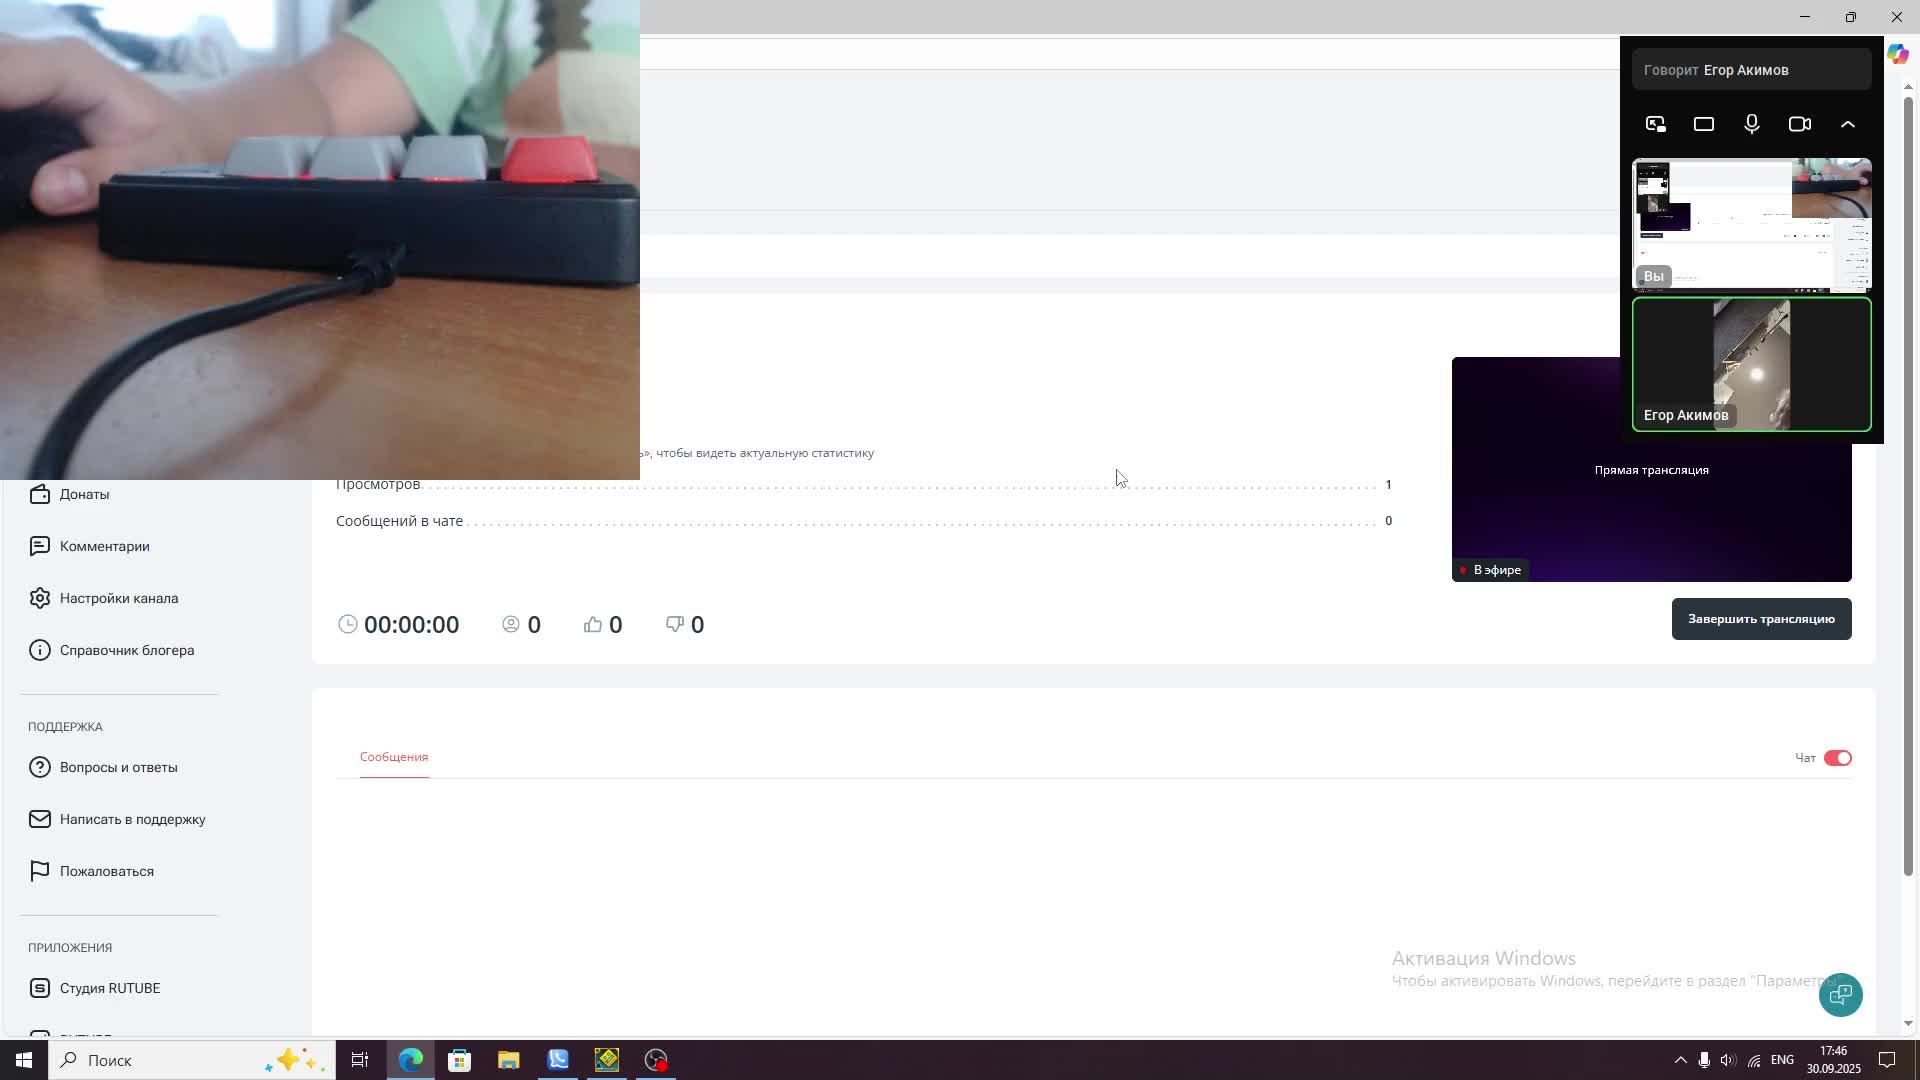Turn off camera in call panel
1920x1080 pixels.
(x=1800, y=124)
